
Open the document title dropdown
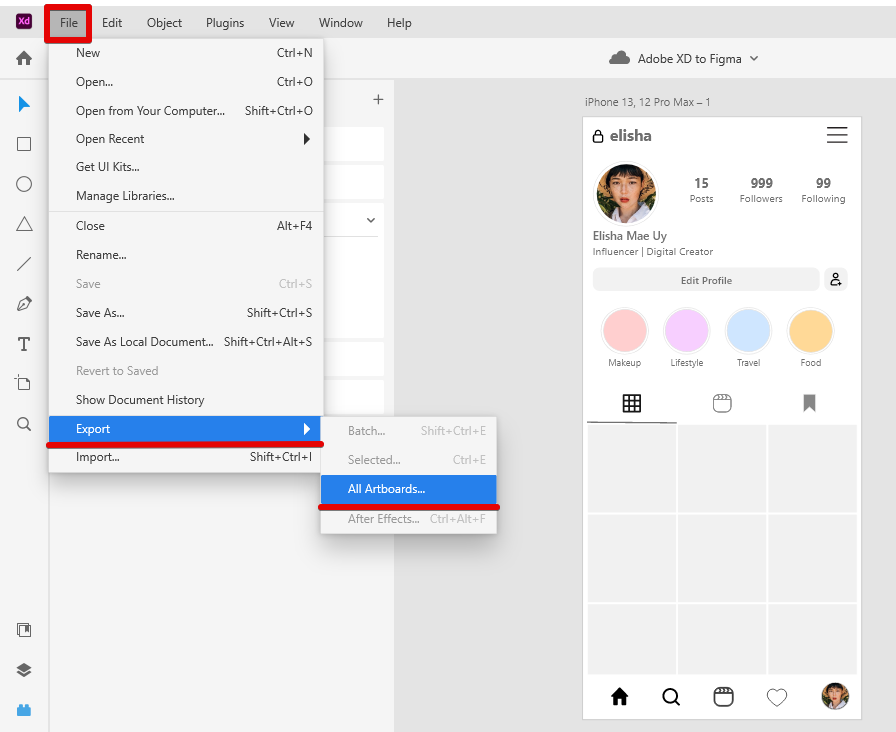click(x=754, y=59)
